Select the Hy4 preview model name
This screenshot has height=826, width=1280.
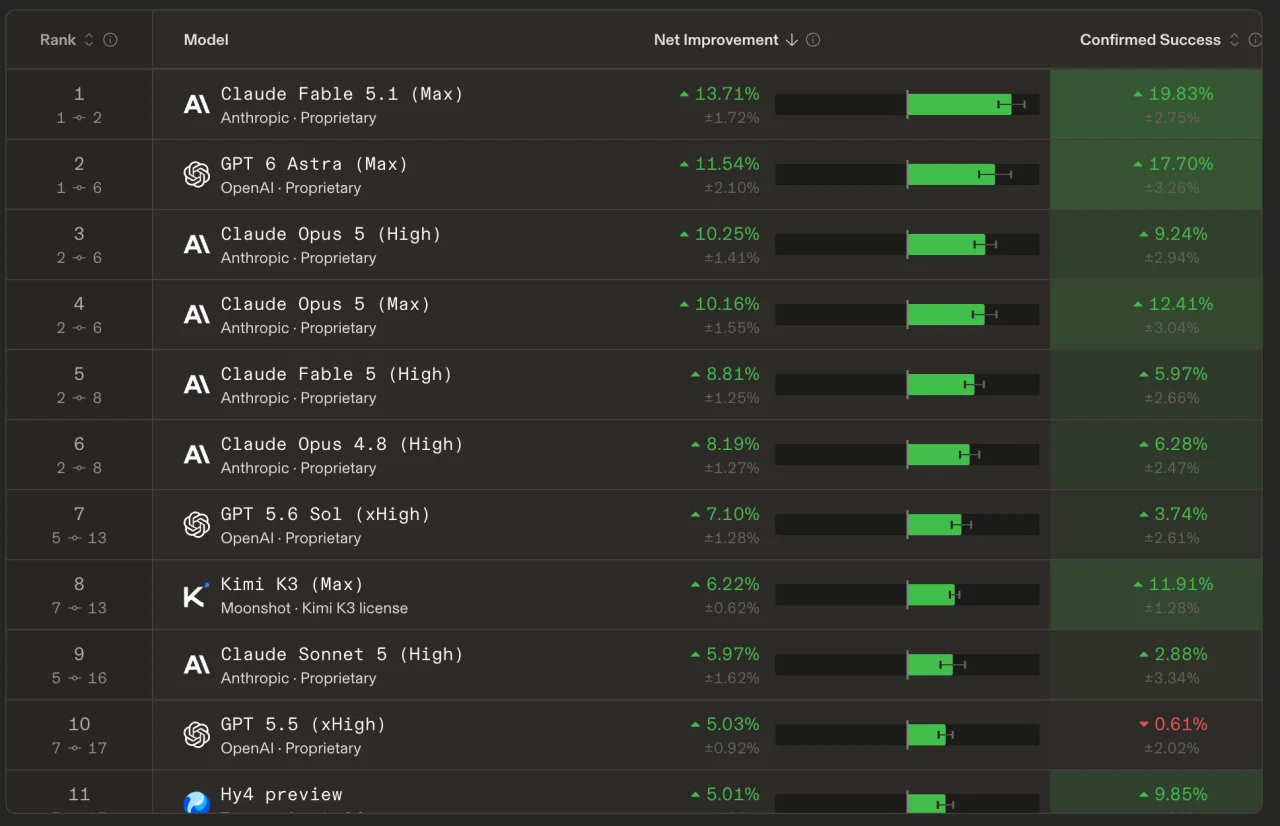(282, 794)
